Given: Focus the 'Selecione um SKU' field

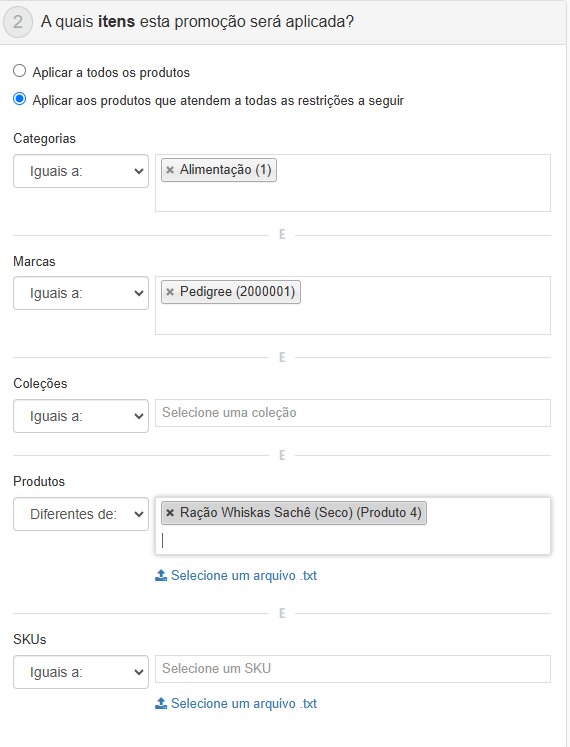Looking at the screenshot, I should 353,669.
